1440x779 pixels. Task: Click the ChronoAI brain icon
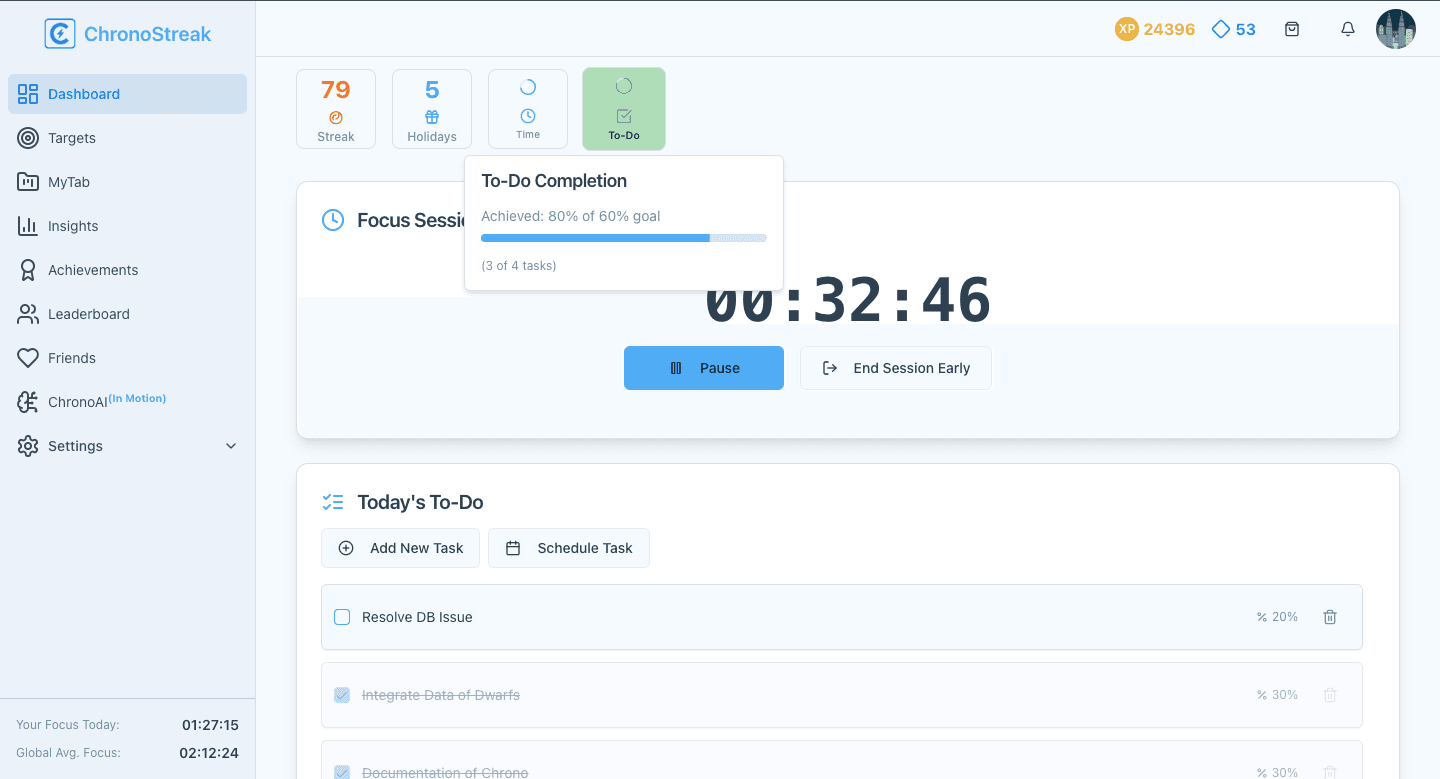click(28, 402)
